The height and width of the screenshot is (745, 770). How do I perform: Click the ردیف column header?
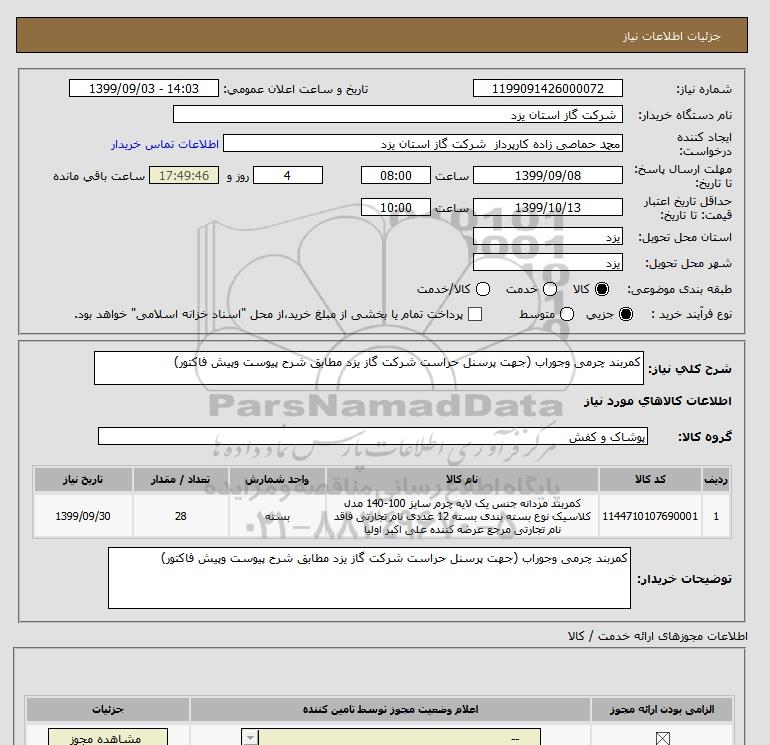(715, 479)
